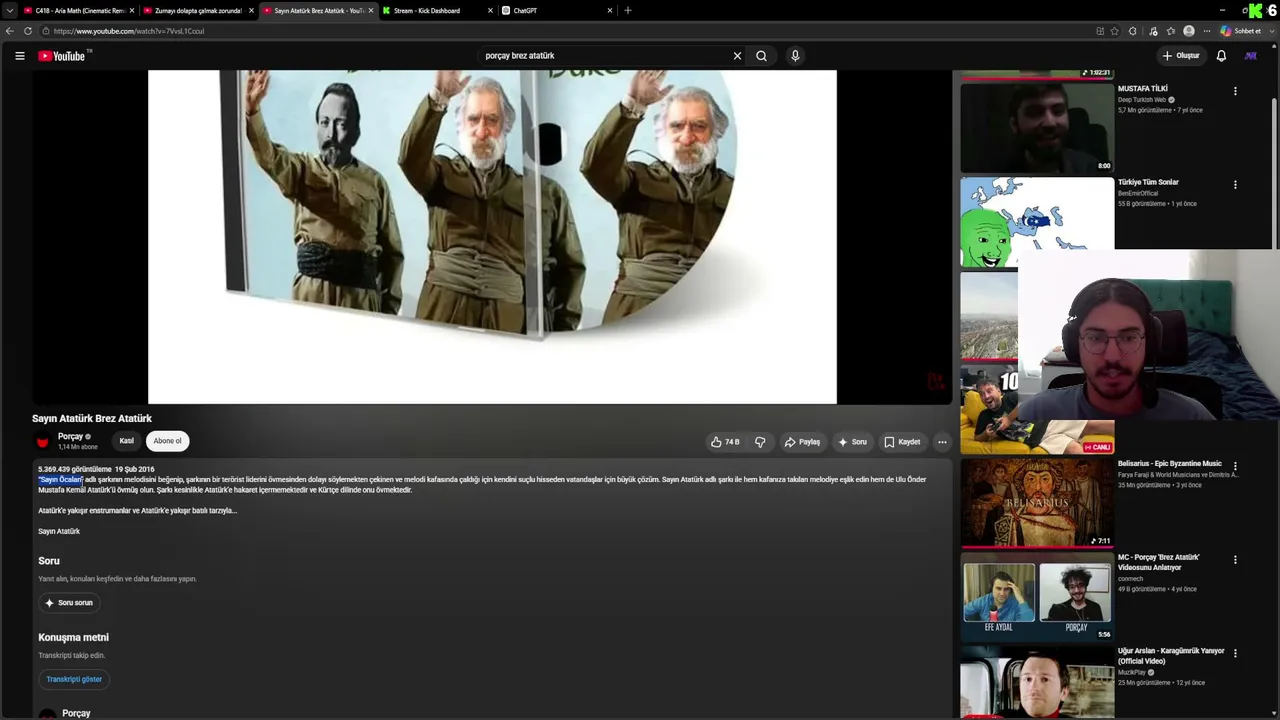Click the highlighted "Sayın Öcalan" text
Screen dimensions: 1280x720
(x=60, y=480)
